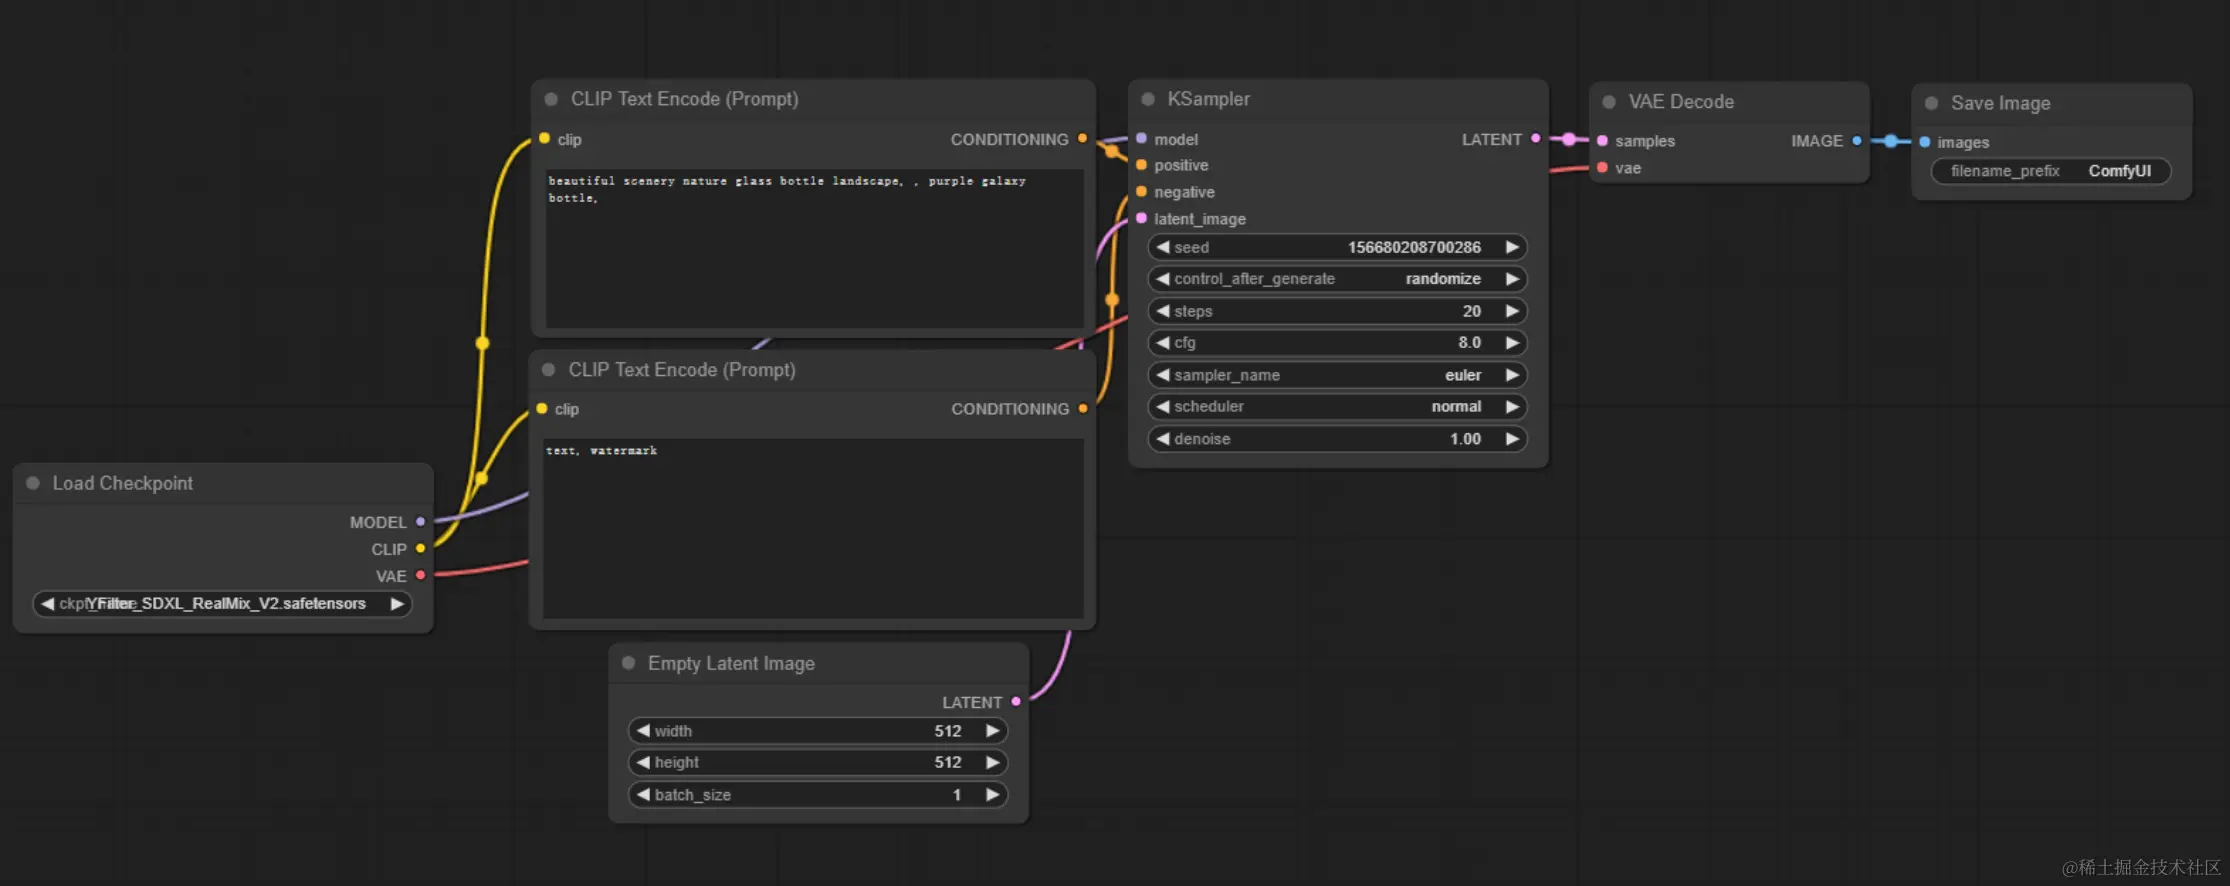Image resolution: width=2230 pixels, height=886 pixels.
Task: Click the seed value 156680208700286
Action: [1414, 247]
